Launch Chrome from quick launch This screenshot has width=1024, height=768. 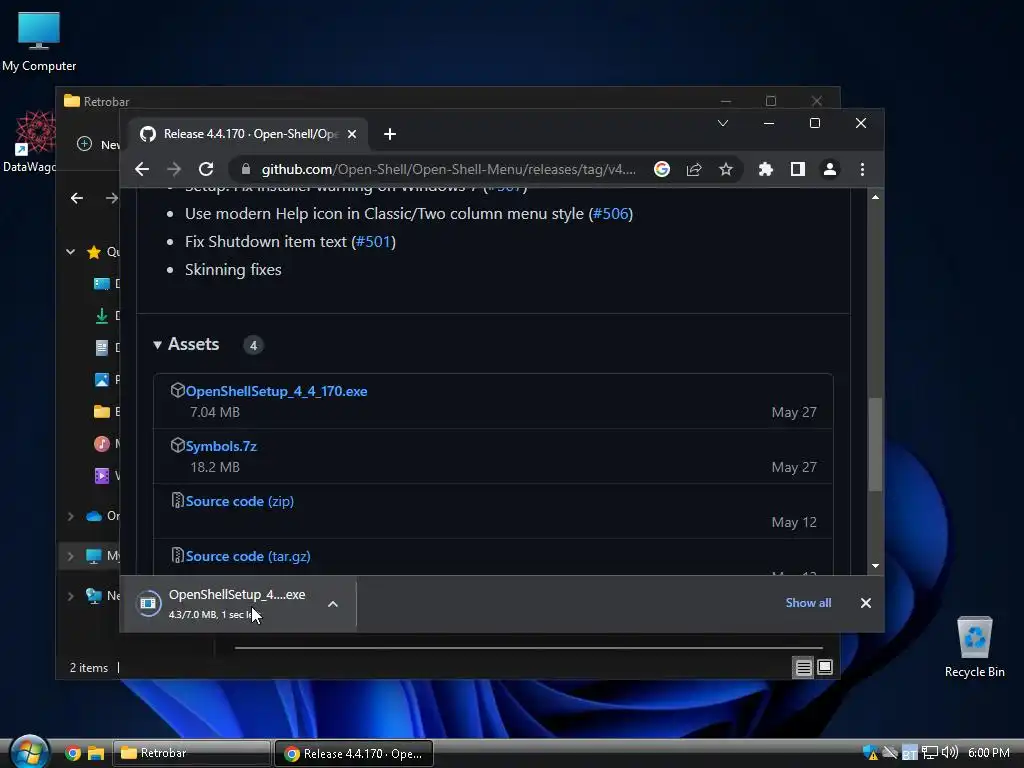[x=73, y=754]
